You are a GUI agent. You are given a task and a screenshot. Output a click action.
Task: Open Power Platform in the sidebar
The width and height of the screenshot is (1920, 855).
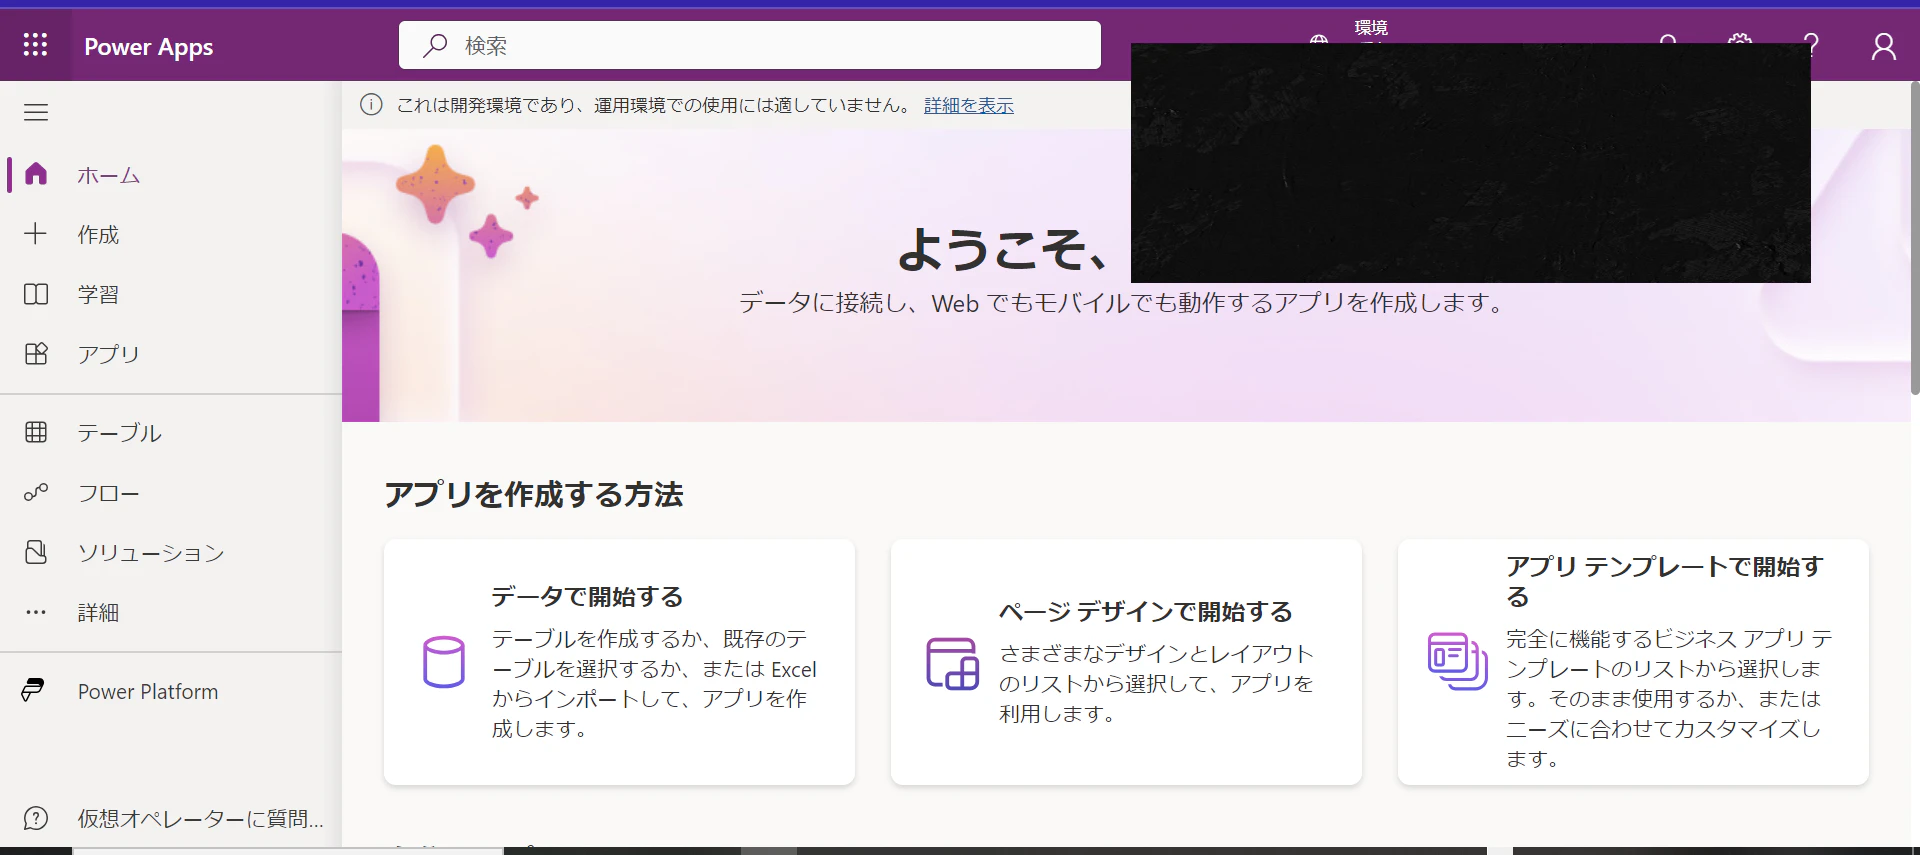(x=171, y=691)
